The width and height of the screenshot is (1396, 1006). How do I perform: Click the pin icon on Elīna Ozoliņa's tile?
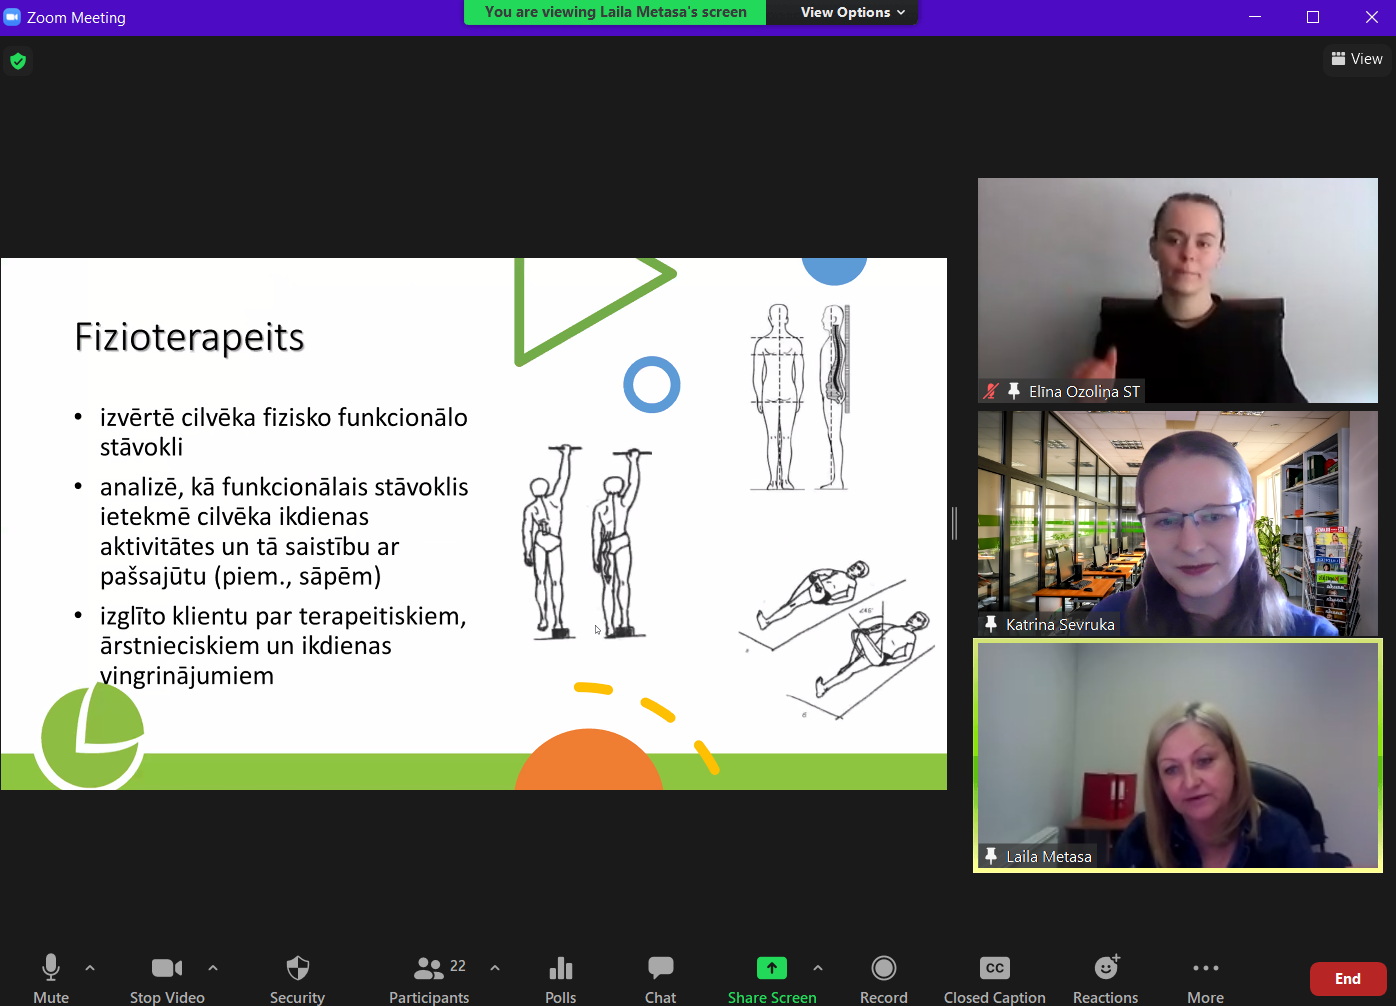1013,391
